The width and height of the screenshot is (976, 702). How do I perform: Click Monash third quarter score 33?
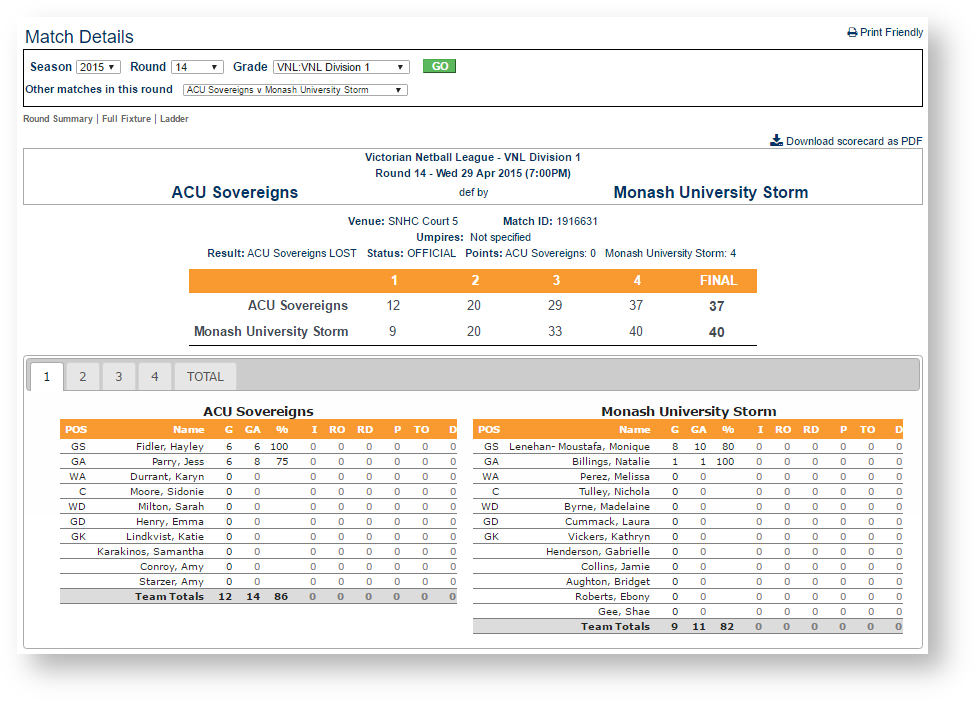pyautogui.click(x=555, y=332)
